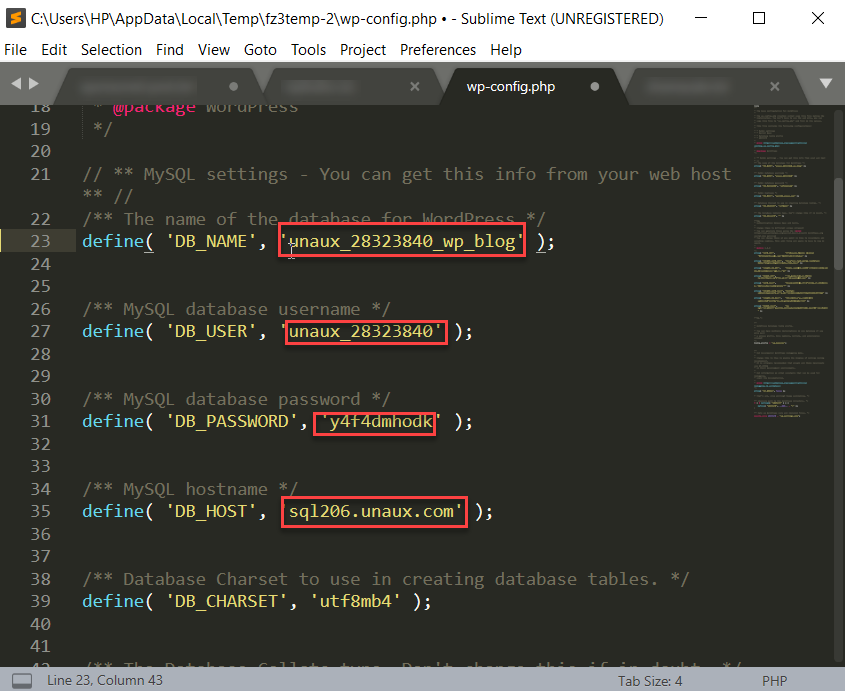Click the 'unaux_28323840' DB_USER value
The image size is (845, 691).
pyautogui.click(x=362, y=331)
